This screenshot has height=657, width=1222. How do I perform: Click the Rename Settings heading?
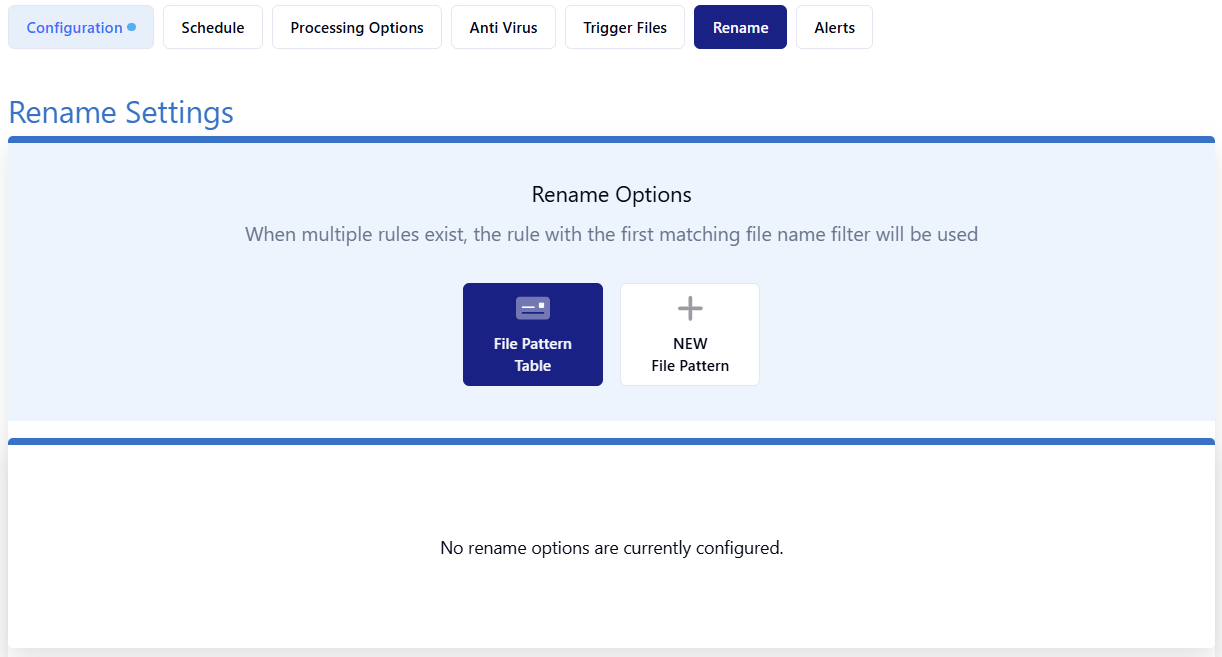pyautogui.click(x=121, y=112)
